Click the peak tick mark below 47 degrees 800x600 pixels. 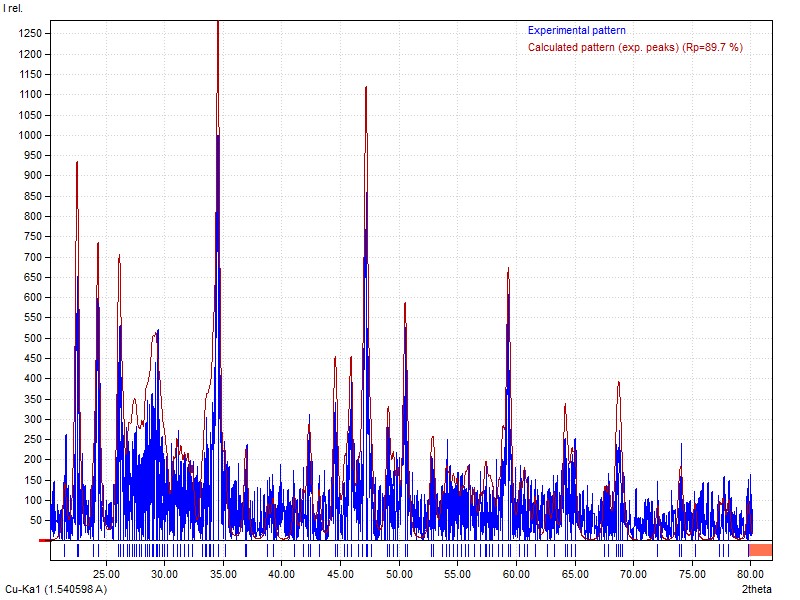[x=366, y=550]
